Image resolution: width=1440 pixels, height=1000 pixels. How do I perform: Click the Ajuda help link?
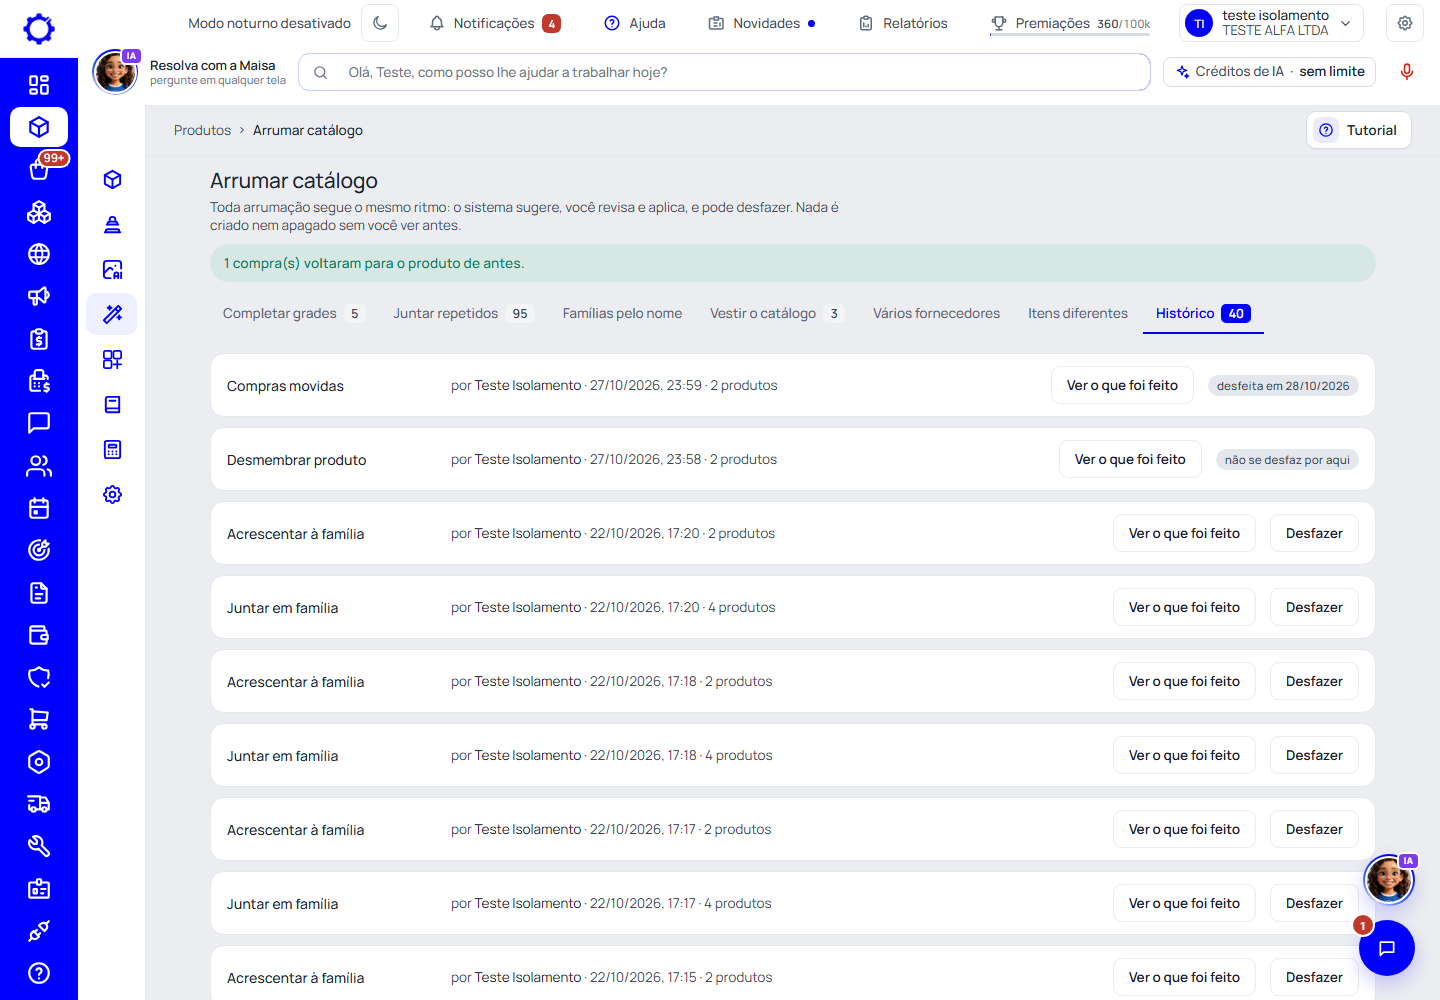coord(635,23)
